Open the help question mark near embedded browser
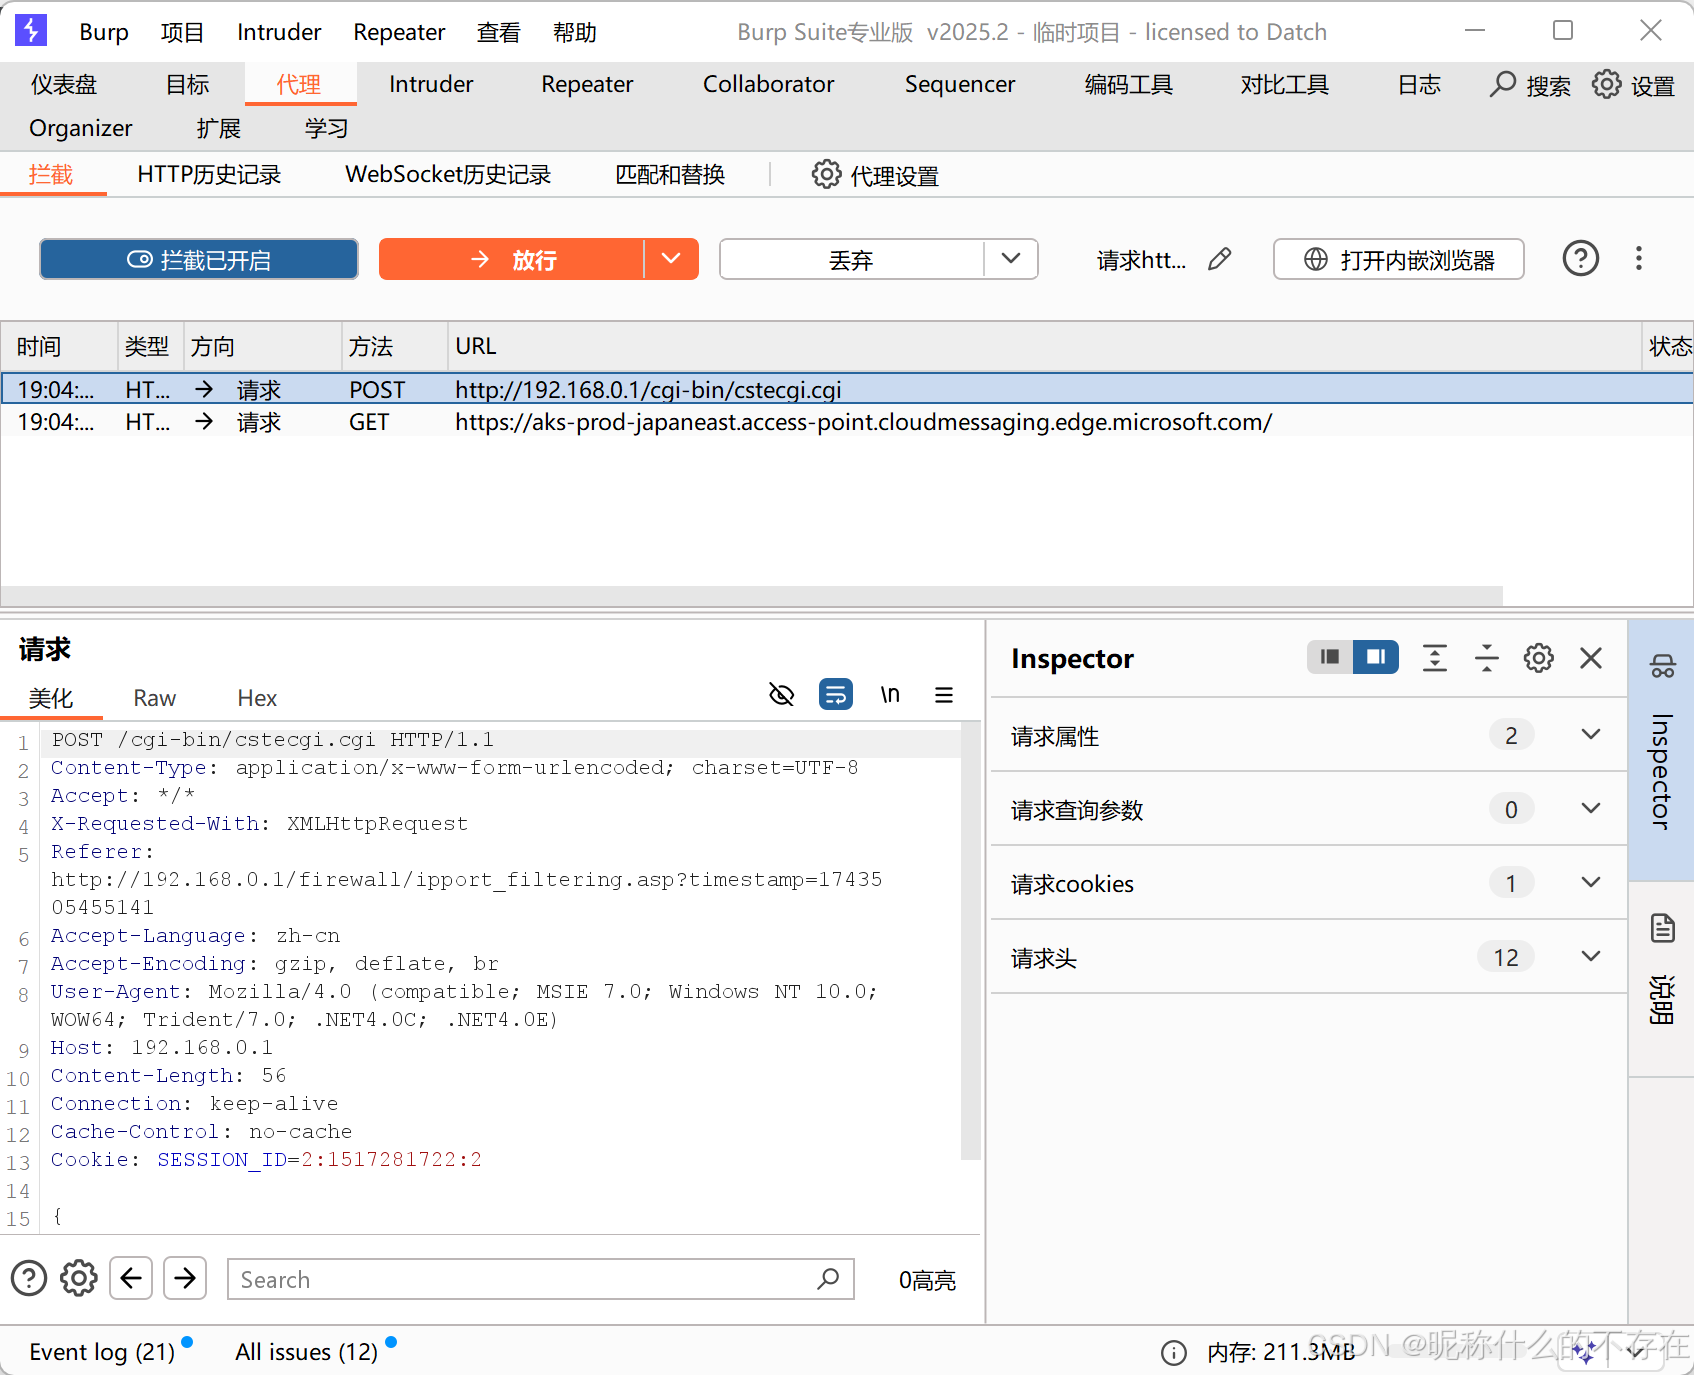The height and width of the screenshot is (1375, 1694). pyautogui.click(x=1580, y=259)
